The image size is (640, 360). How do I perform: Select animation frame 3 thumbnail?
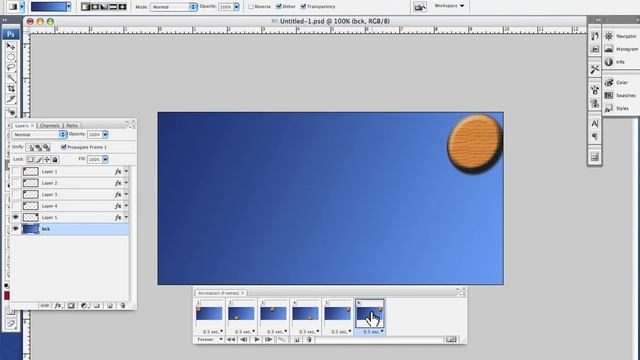[x=273, y=313]
